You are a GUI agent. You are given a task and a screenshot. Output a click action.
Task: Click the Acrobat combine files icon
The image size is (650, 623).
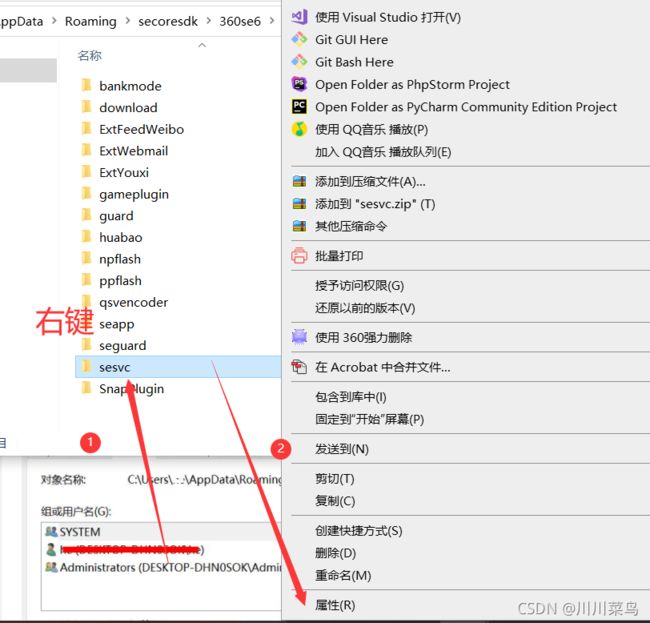pyautogui.click(x=299, y=367)
